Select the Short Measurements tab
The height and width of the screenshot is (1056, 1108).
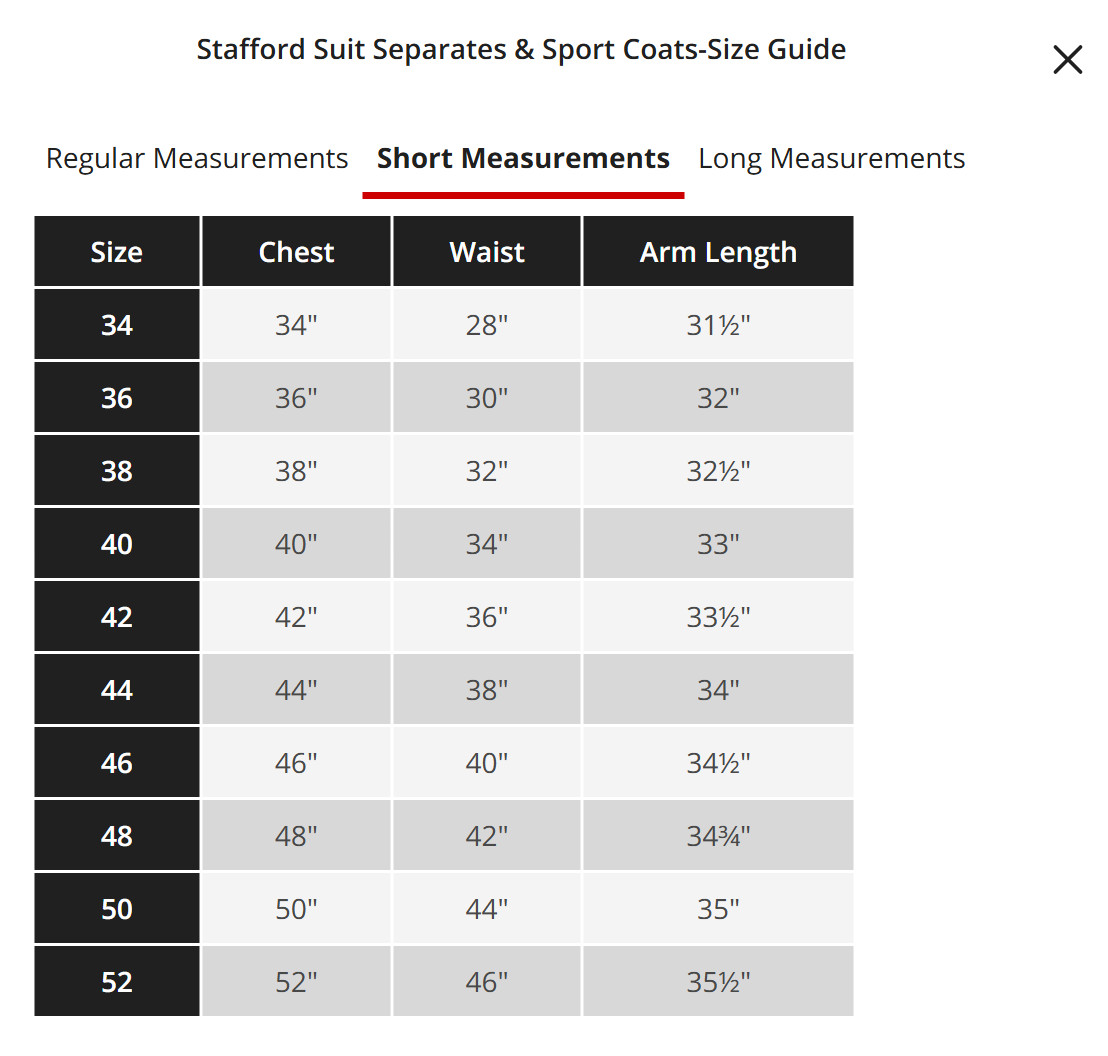[523, 158]
